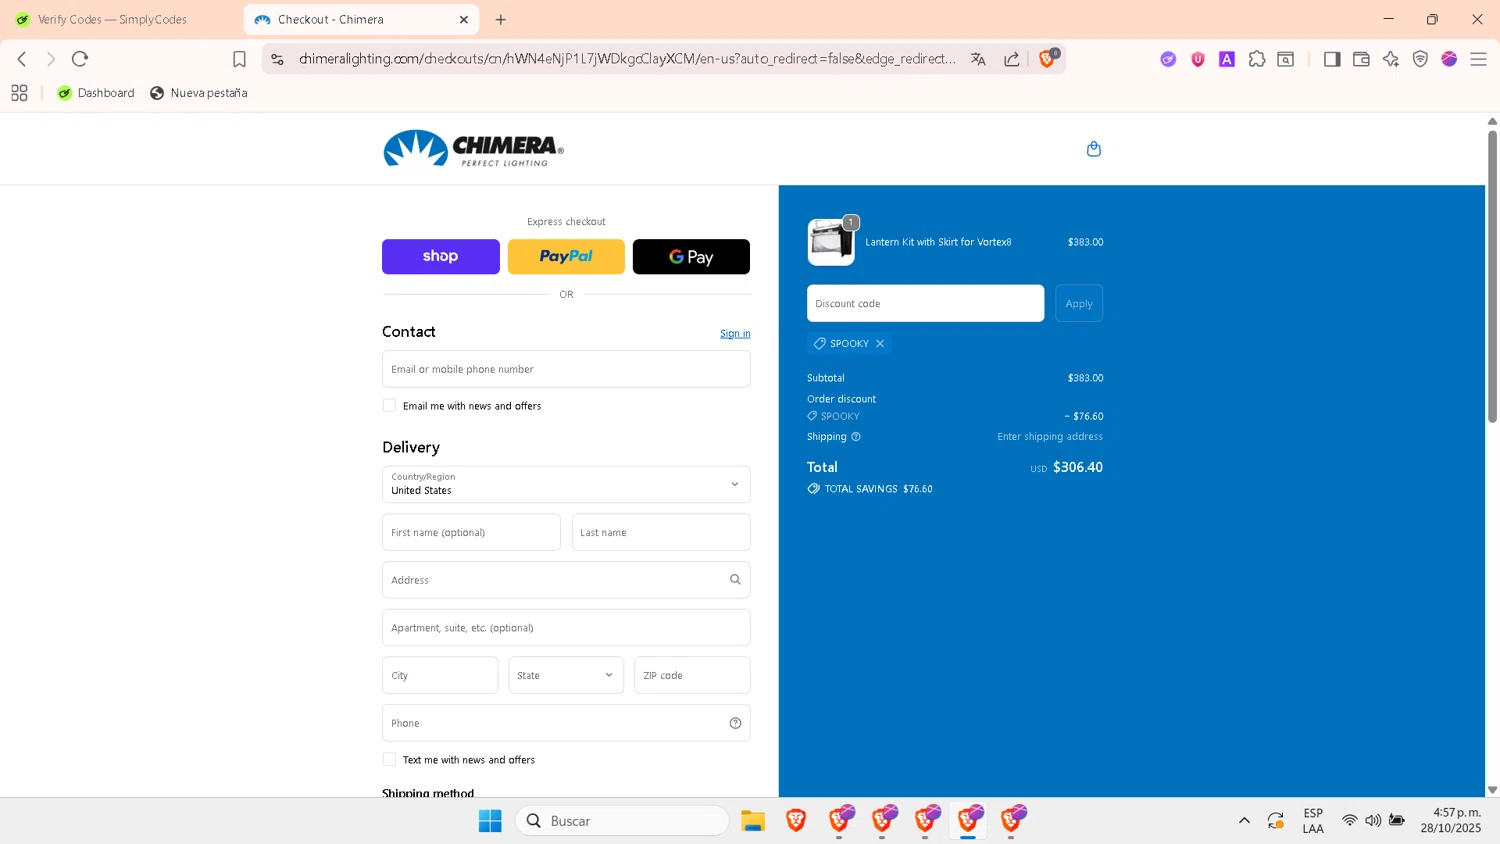Viewport: 1500px width, 844px height.
Task: Open the Nueva pestaña bookmark
Action: 199,93
